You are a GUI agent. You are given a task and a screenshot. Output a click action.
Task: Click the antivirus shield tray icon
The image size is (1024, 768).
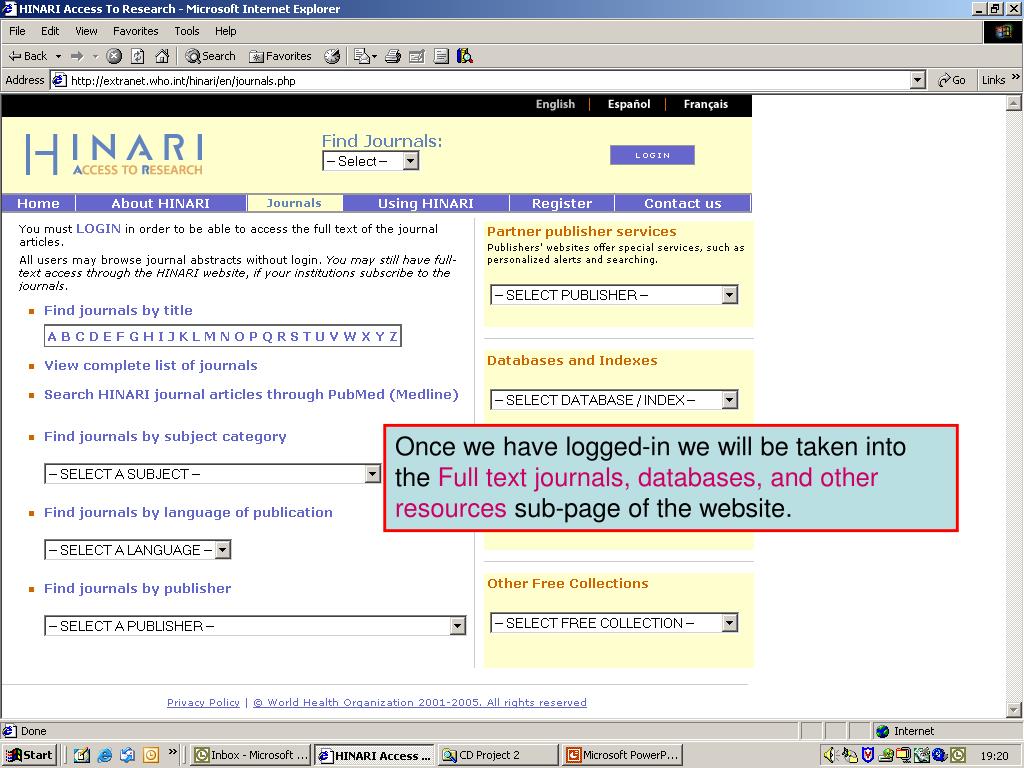click(867, 756)
